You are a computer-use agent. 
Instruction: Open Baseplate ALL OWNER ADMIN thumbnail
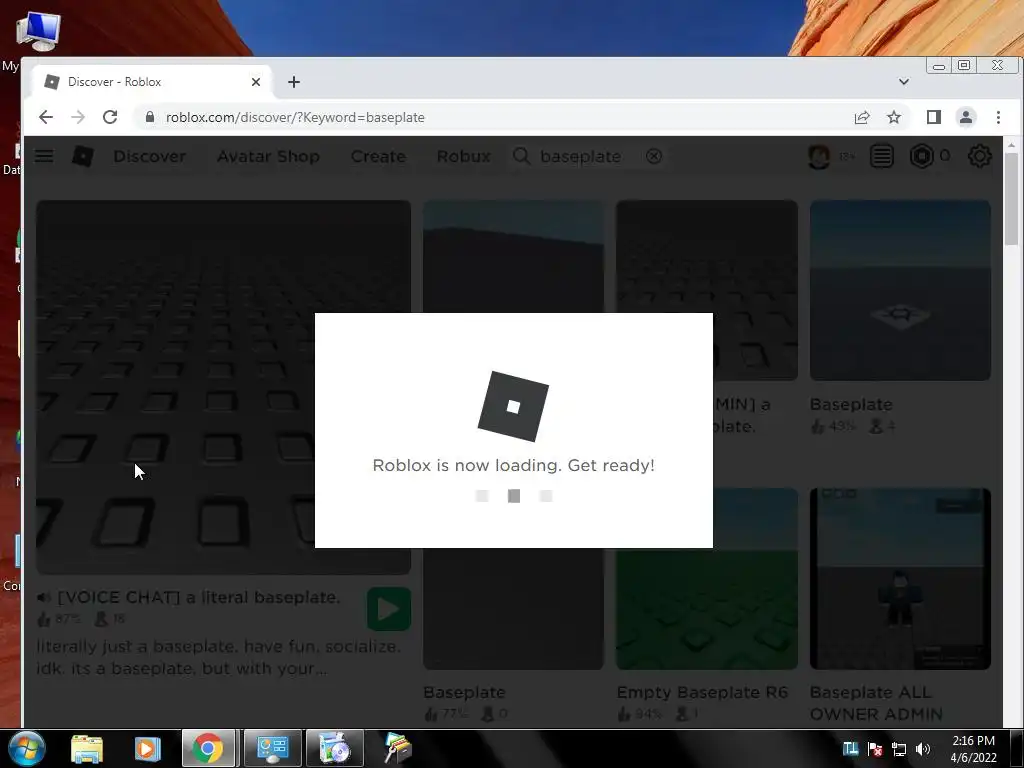(900, 578)
